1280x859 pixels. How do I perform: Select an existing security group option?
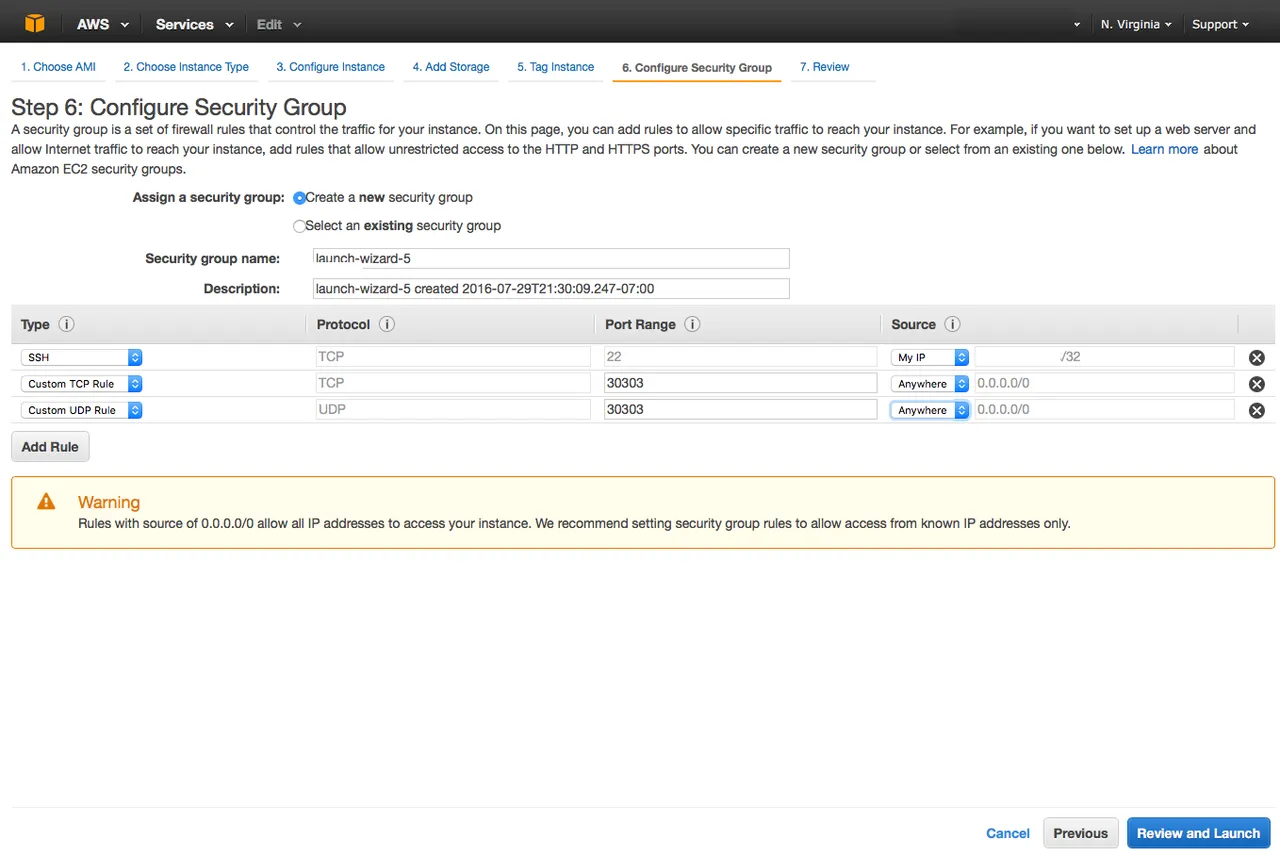point(299,226)
